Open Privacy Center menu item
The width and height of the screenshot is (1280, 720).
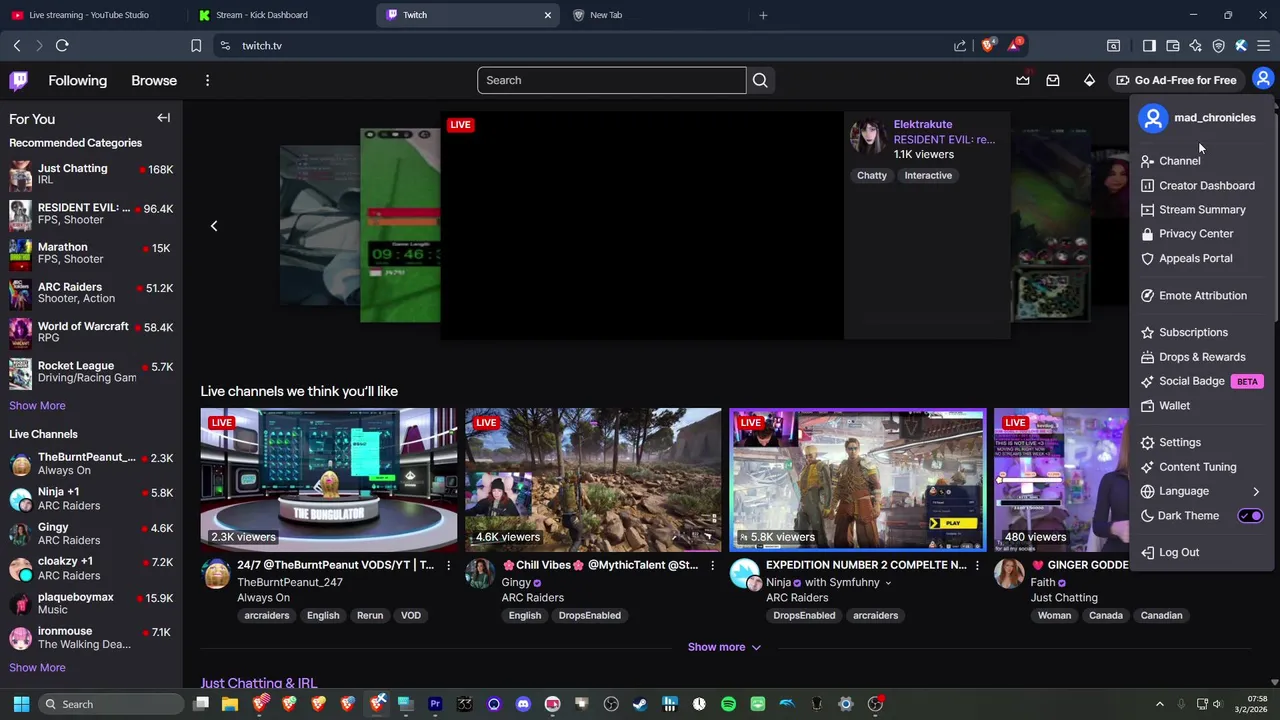(x=1203, y=234)
